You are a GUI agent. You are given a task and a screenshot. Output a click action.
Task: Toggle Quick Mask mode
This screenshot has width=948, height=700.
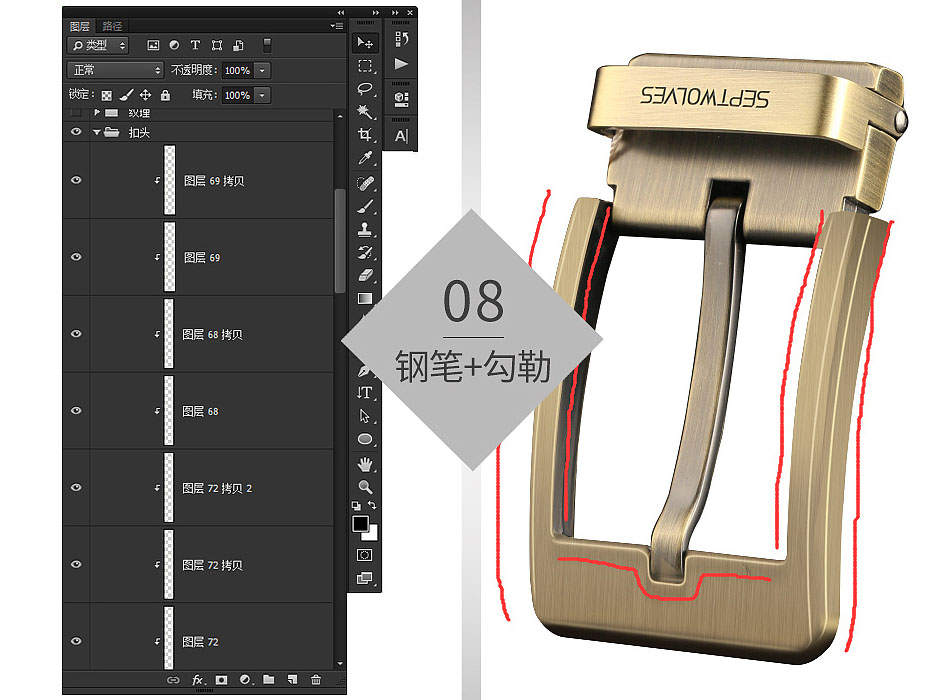click(x=365, y=555)
